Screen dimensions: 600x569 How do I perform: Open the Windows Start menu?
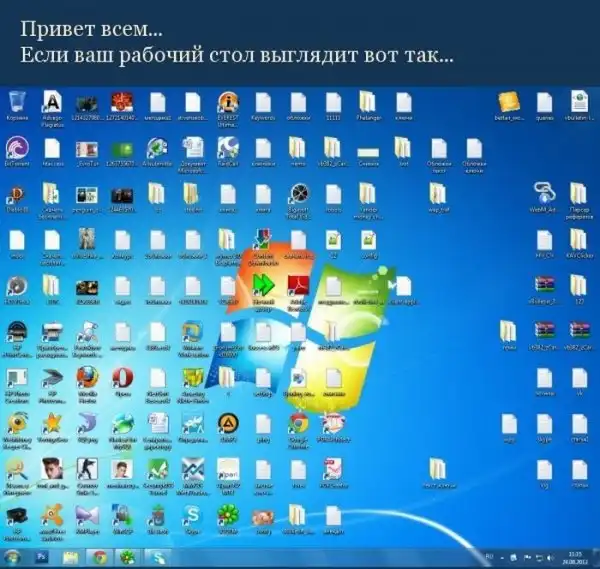14,556
